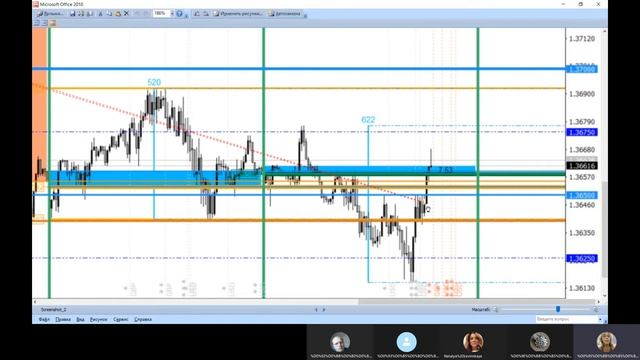Click the 1.37000 price level label
This screenshot has height=360, width=640.
[x=582, y=69]
